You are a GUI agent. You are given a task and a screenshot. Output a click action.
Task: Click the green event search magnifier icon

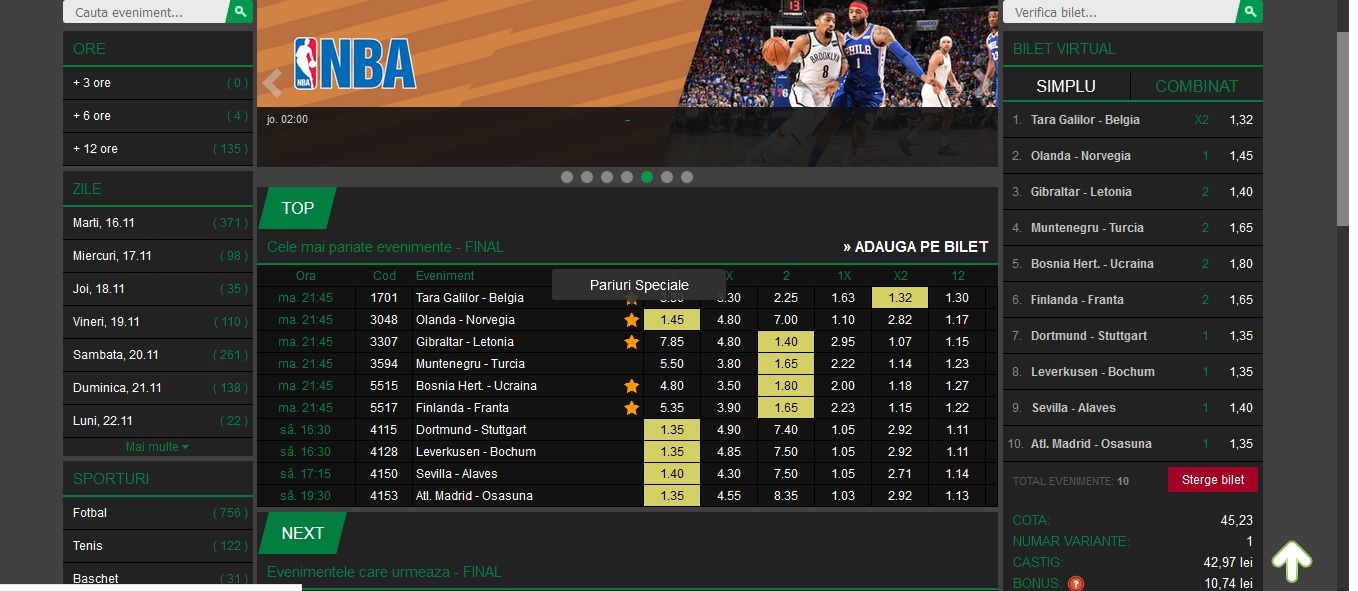click(240, 12)
